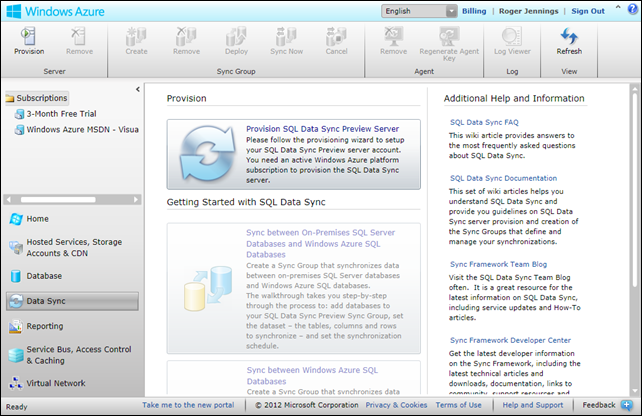Click the Provision server icon

pos(29,36)
